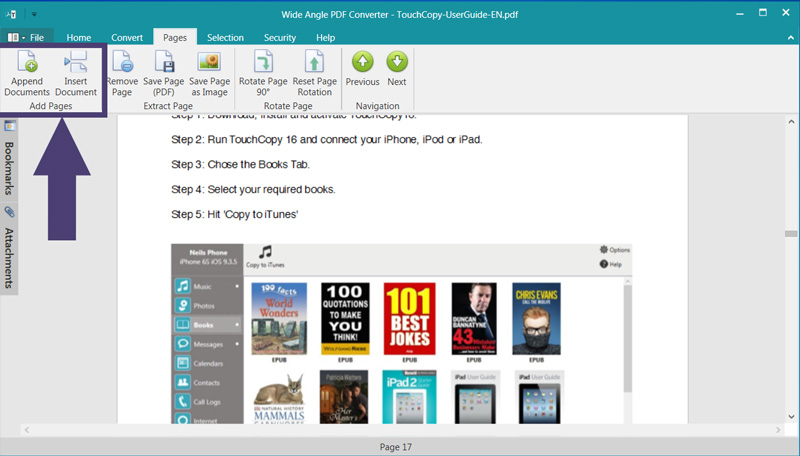This screenshot has width=800, height=456.
Task: Click 100 Quotations book cover
Action: [345, 319]
